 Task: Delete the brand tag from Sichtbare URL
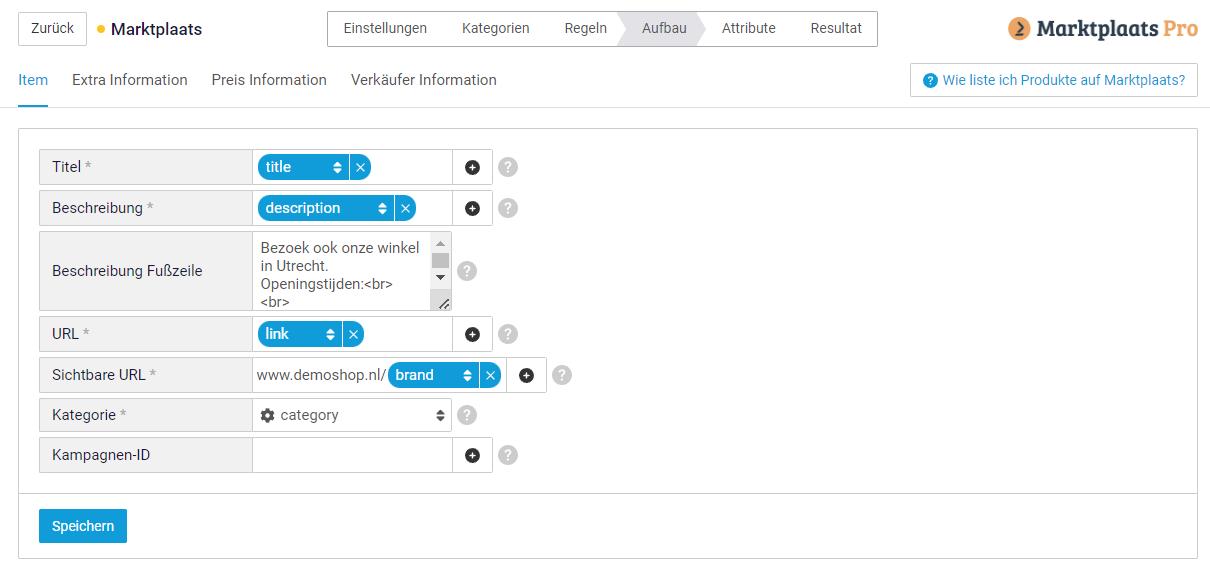pyautogui.click(x=490, y=375)
